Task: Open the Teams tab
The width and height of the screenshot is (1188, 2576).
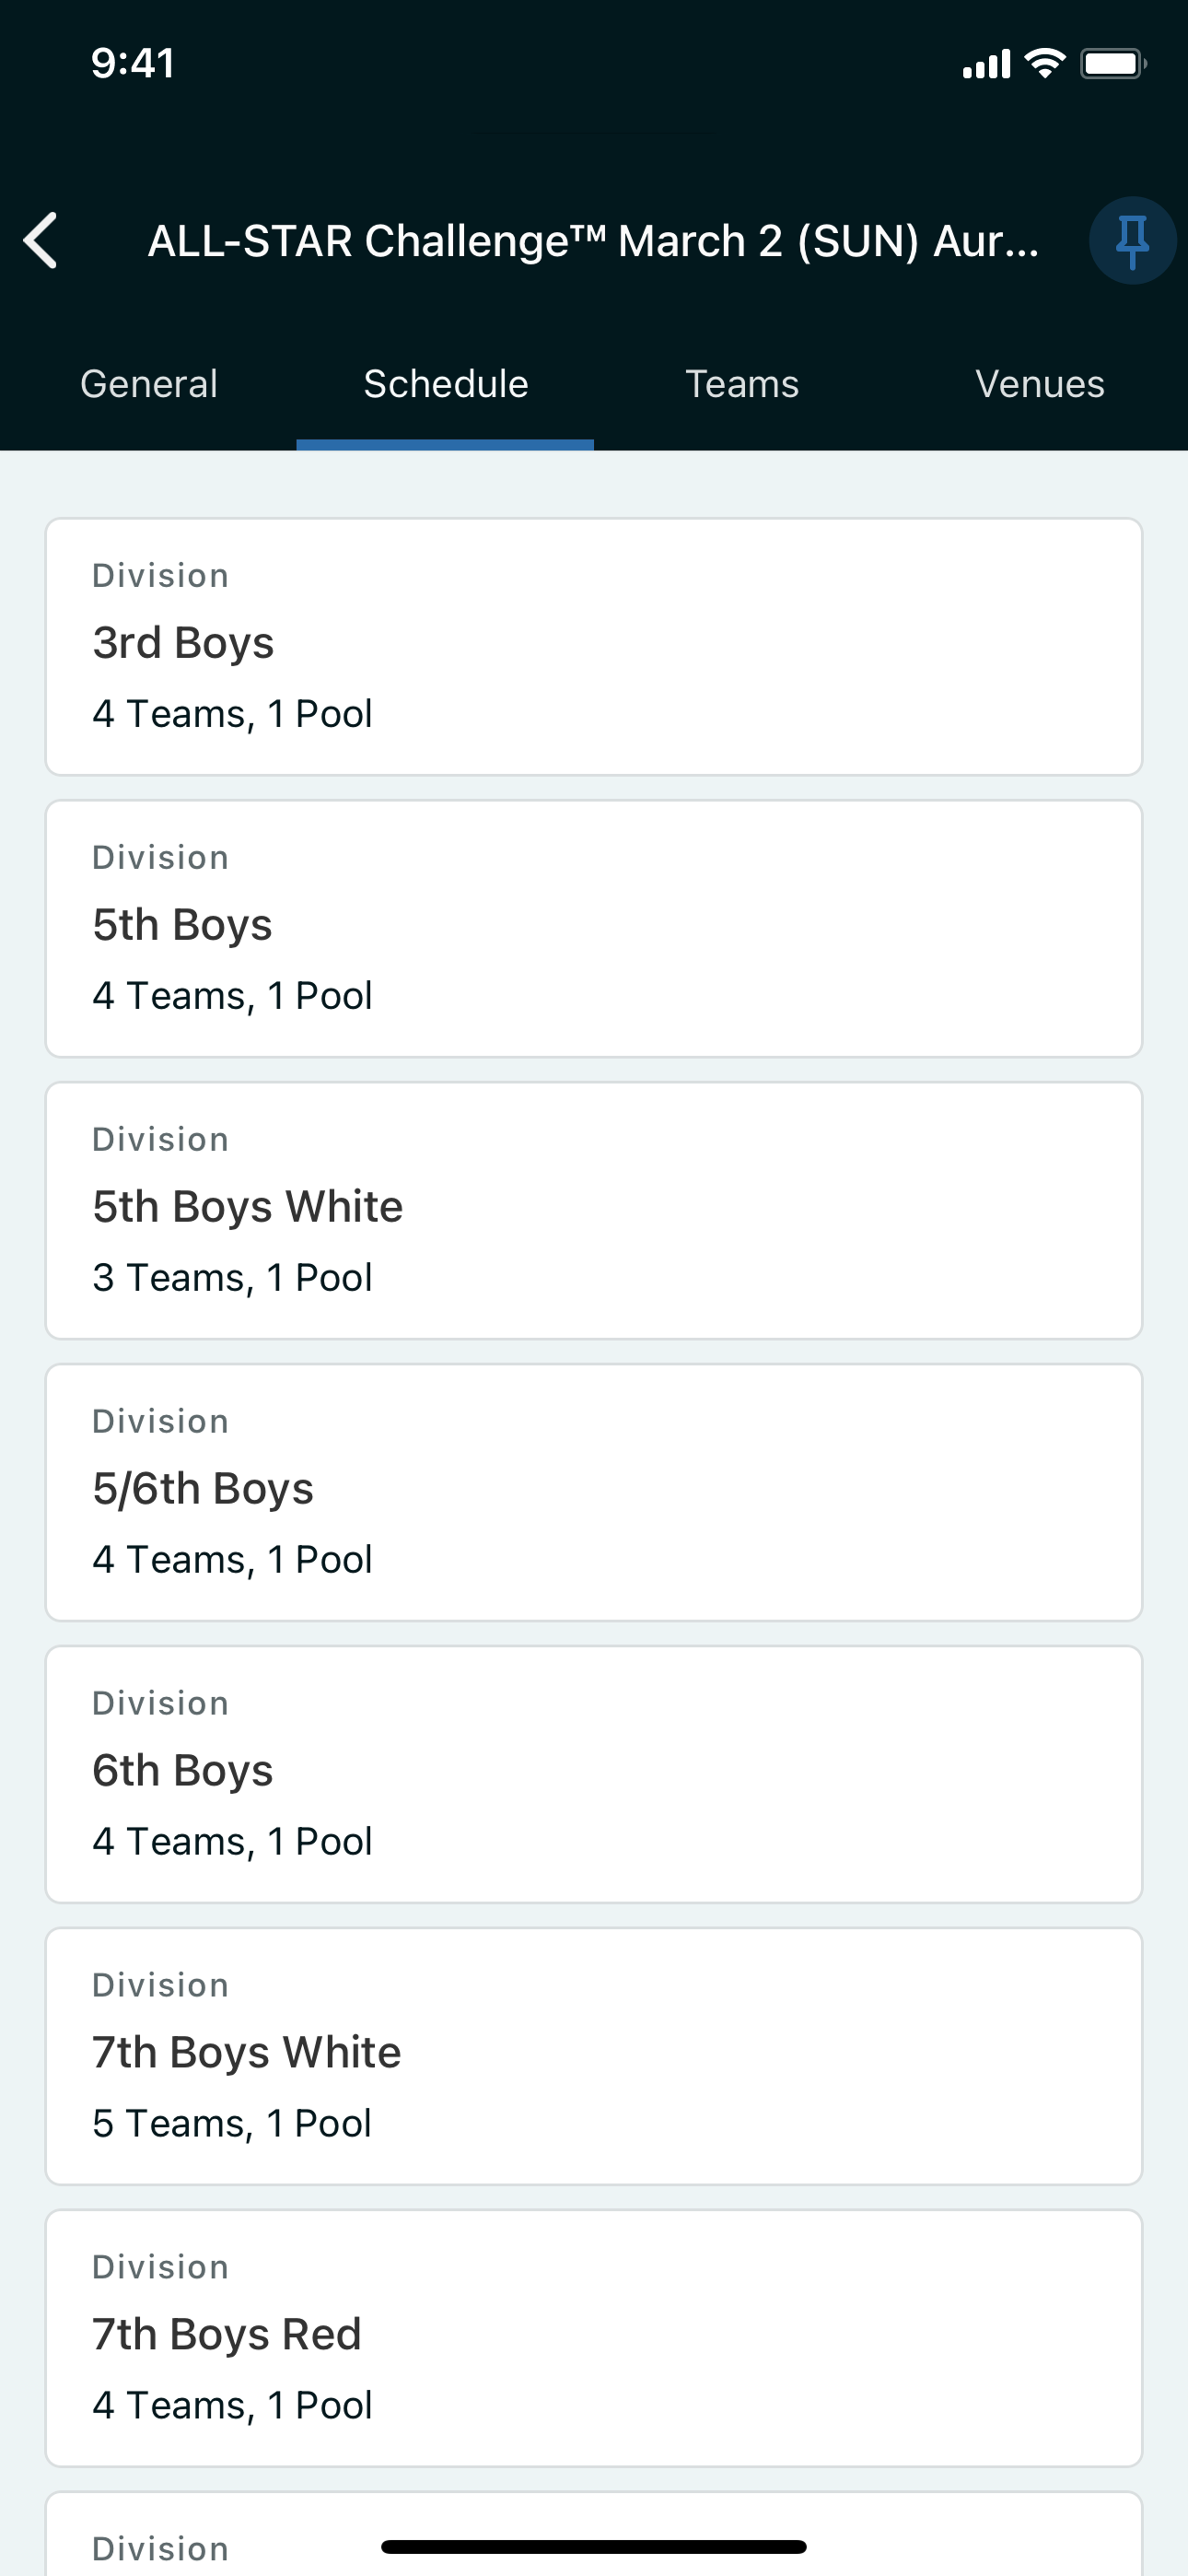Action: pos(742,384)
